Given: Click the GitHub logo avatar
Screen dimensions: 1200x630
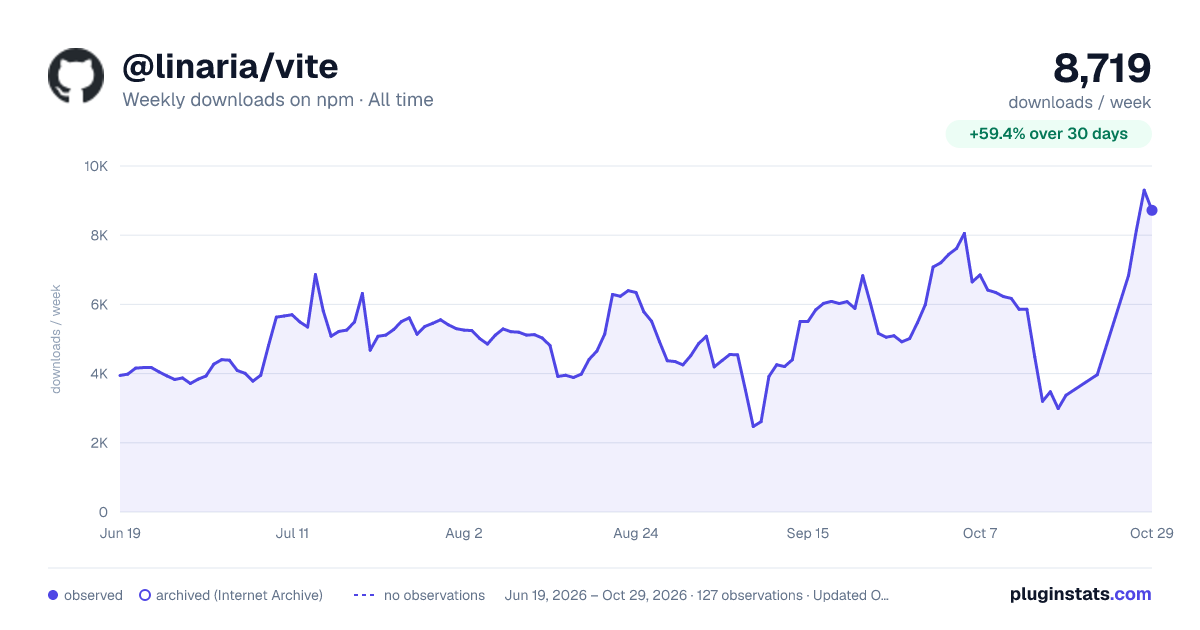Looking at the screenshot, I should 76,76.
